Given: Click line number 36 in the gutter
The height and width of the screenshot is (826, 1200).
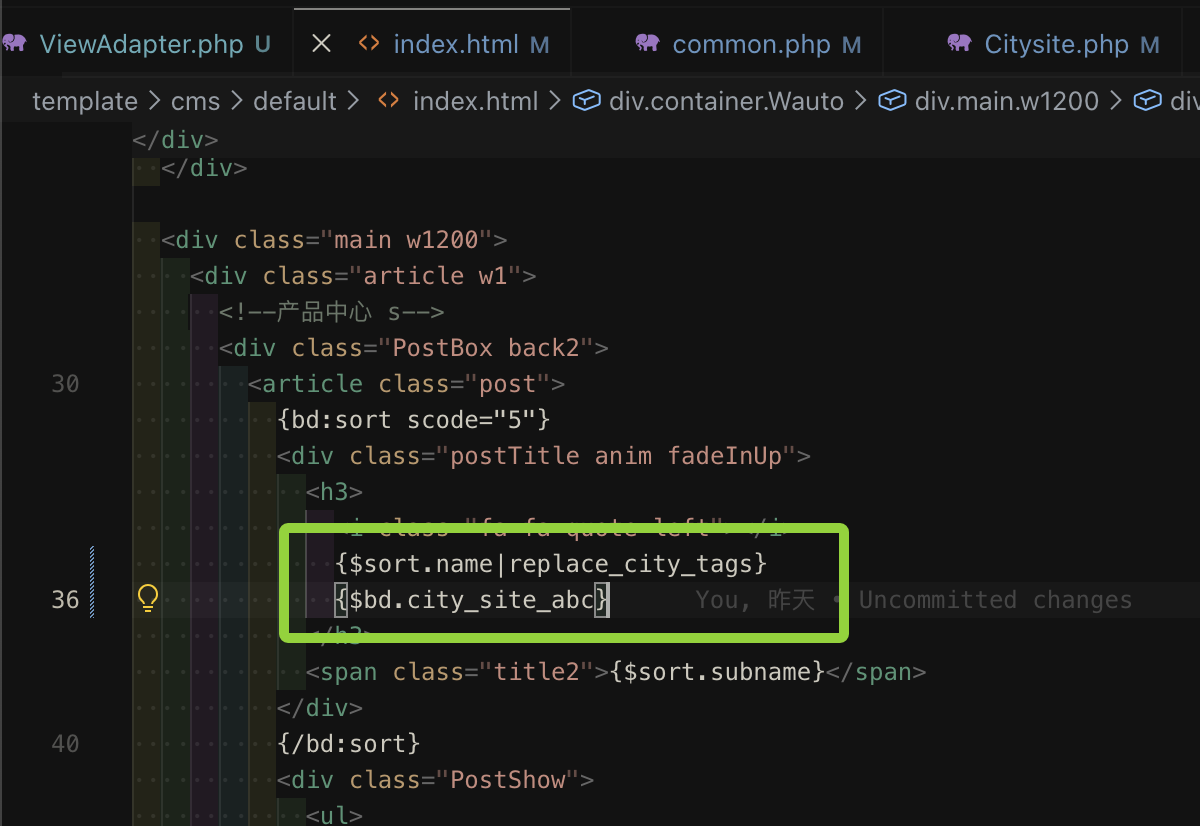Looking at the screenshot, I should coord(65,600).
